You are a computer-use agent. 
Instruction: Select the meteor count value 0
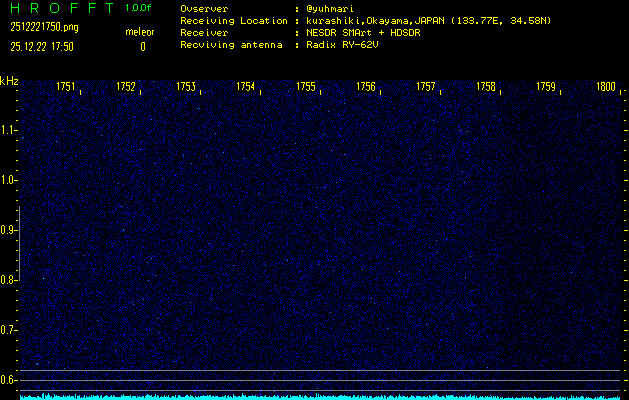coord(142,46)
